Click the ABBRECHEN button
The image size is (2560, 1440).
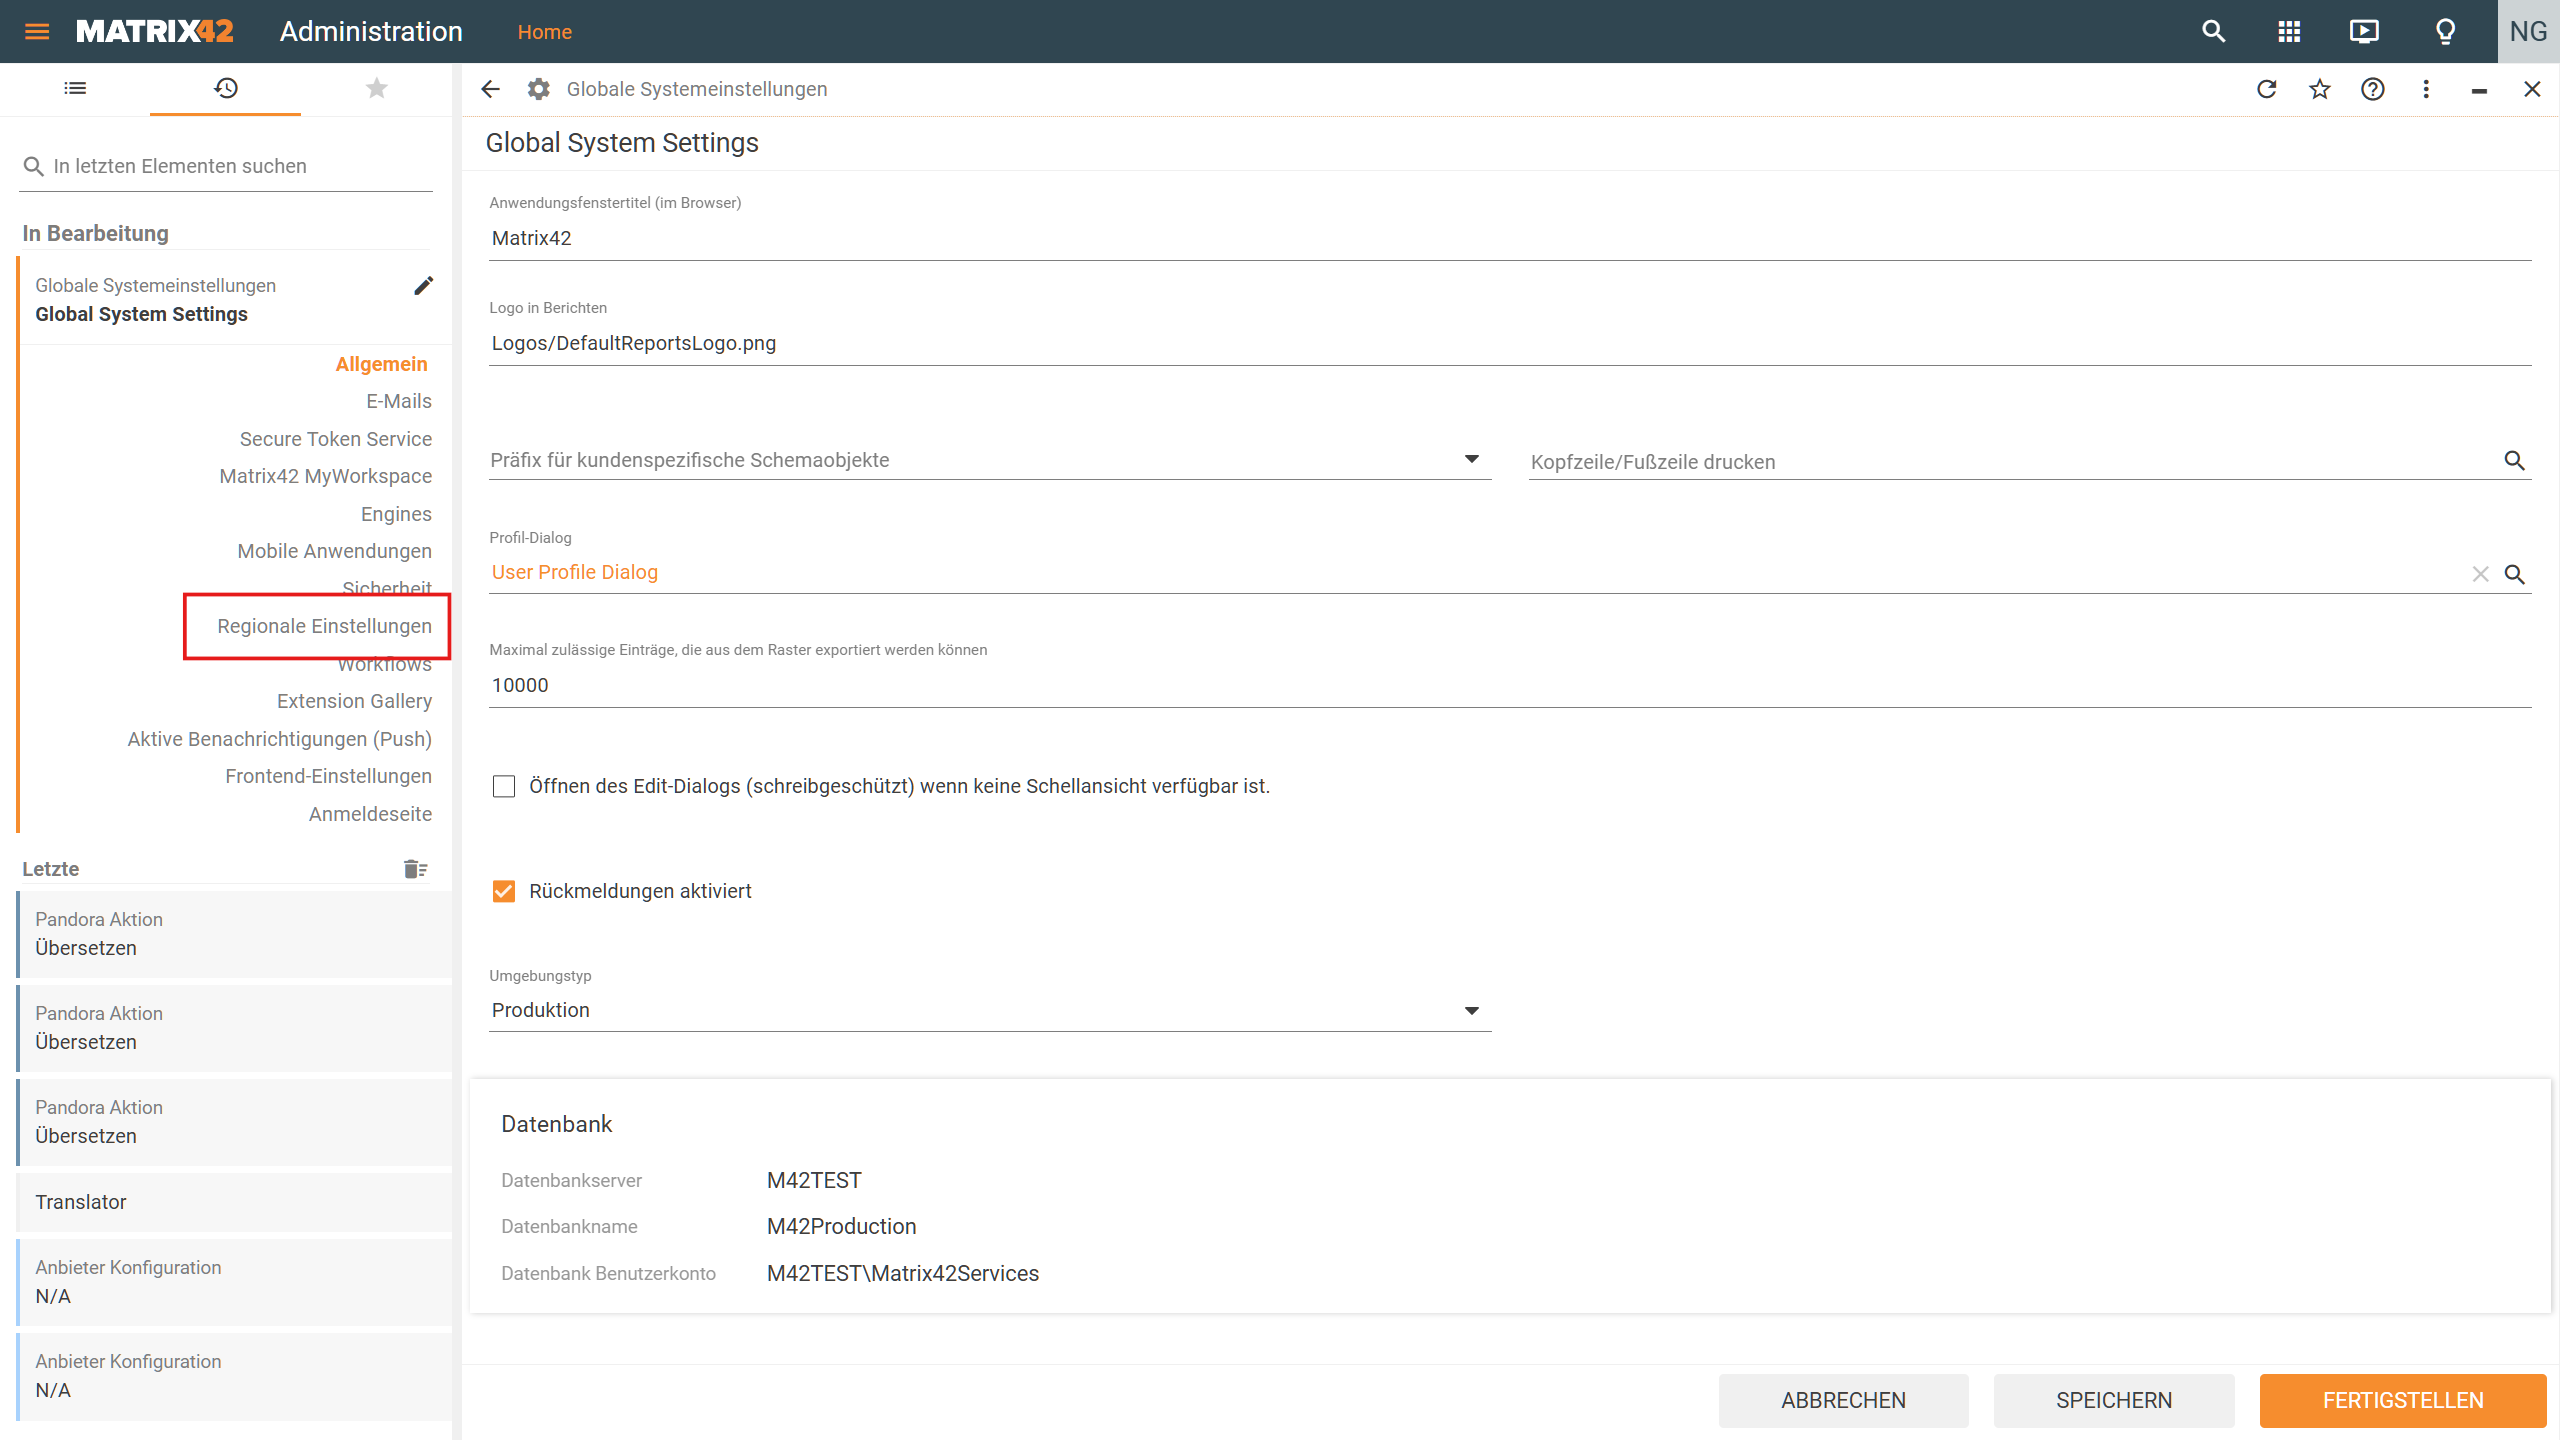tap(1843, 1400)
